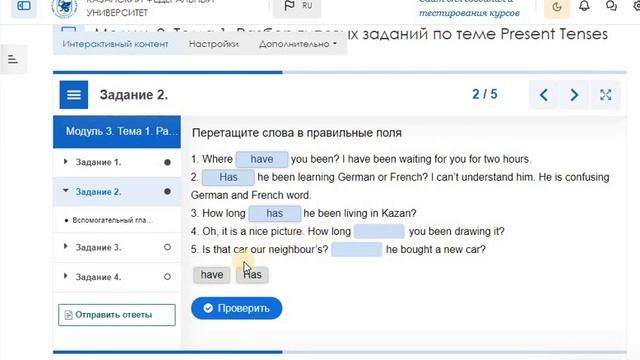640x360 pixels.
Task: Open the course index list icon
Action: point(13,60)
